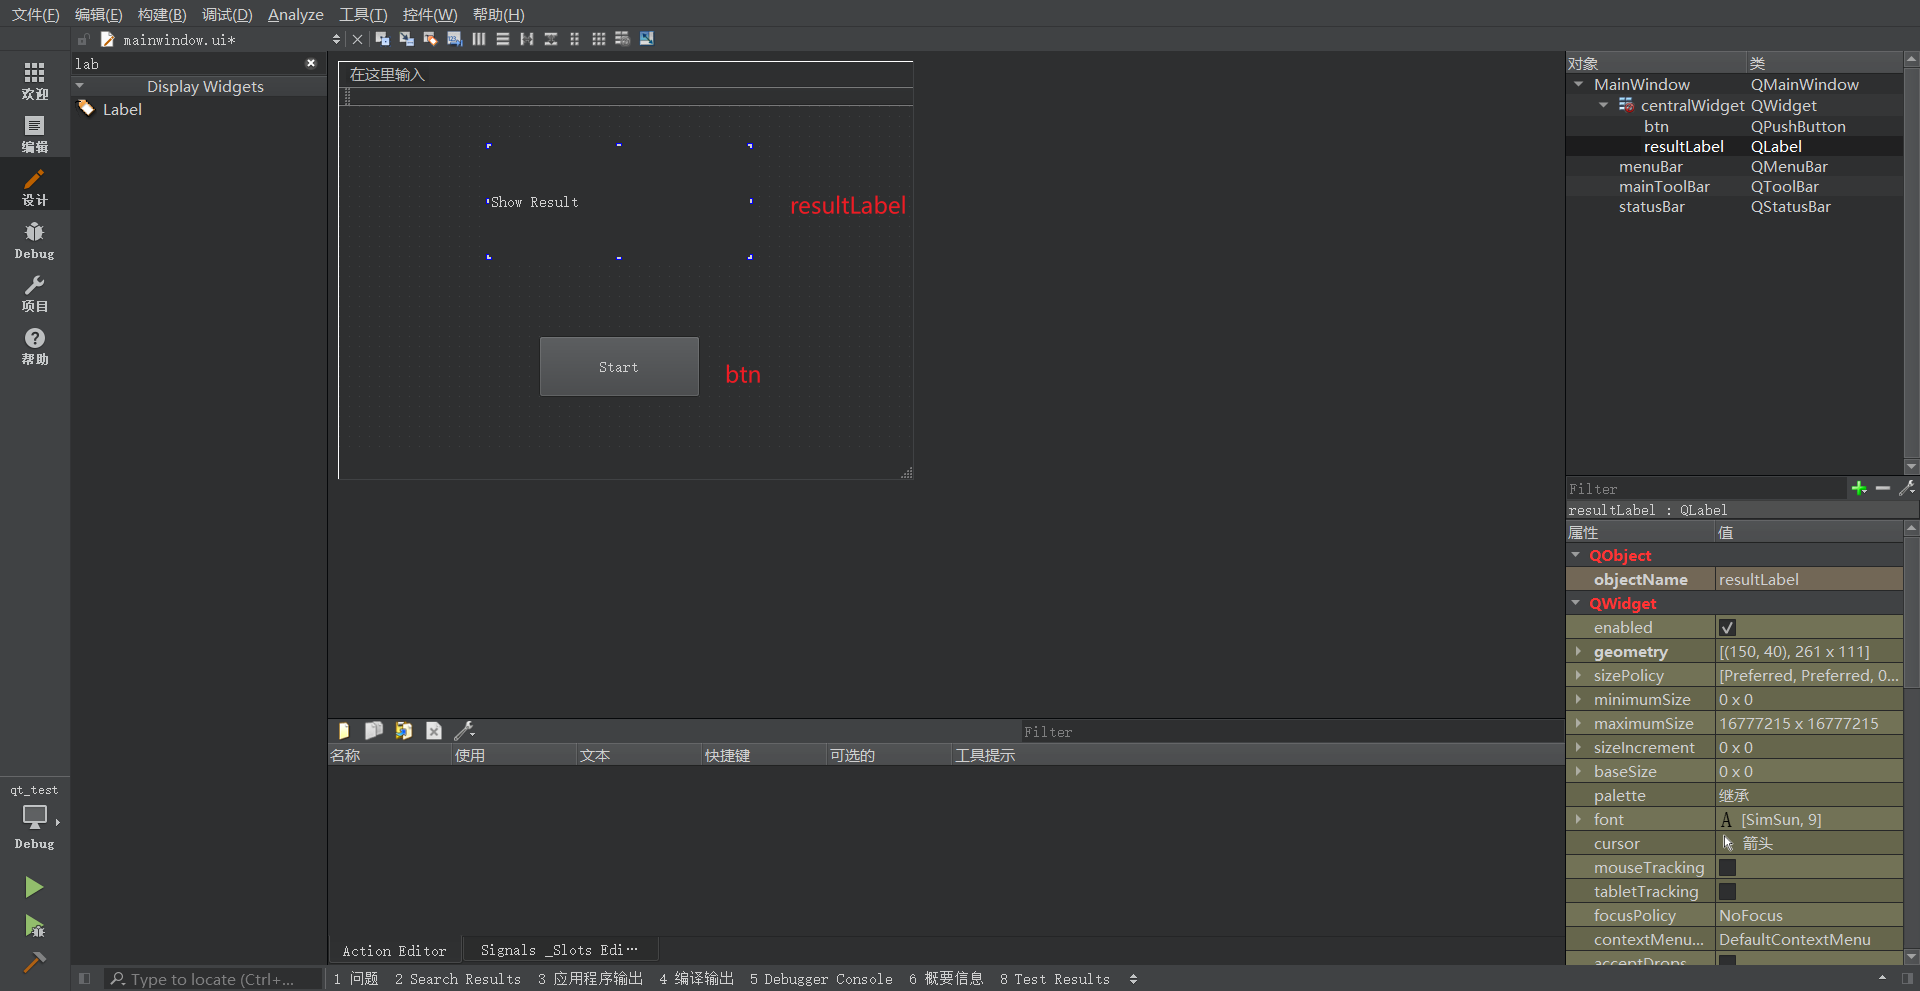This screenshot has height=991, width=1920.
Task: Expand the sizePolicy property
Action: (x=1578, y=675)
